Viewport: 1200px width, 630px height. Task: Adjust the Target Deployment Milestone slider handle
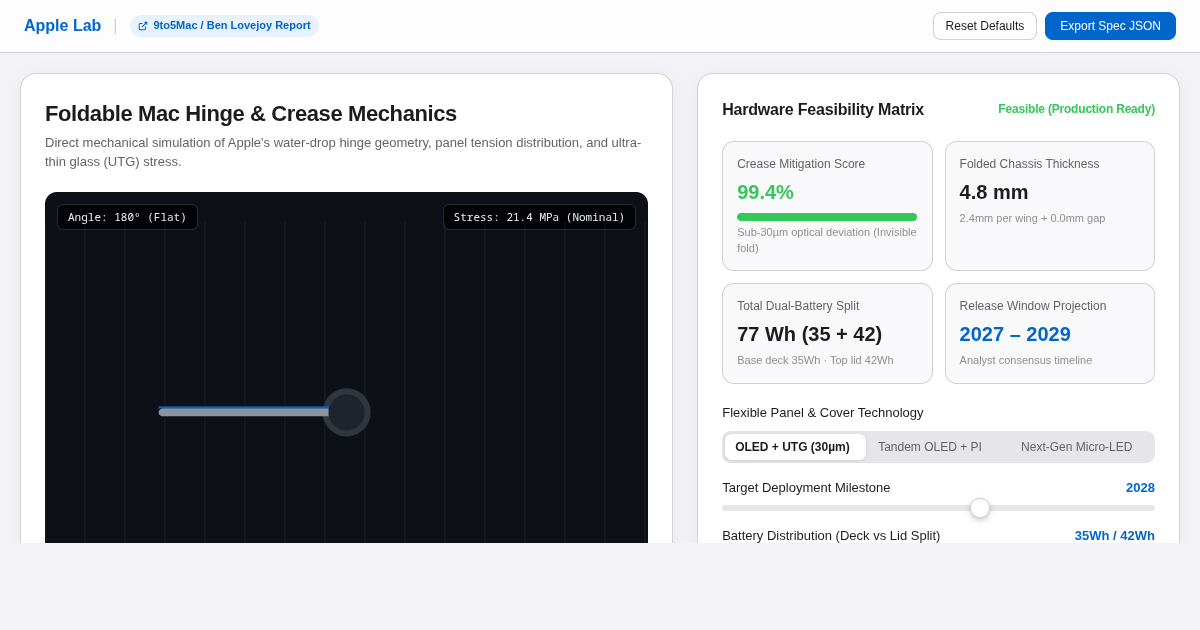pos(980,508)
